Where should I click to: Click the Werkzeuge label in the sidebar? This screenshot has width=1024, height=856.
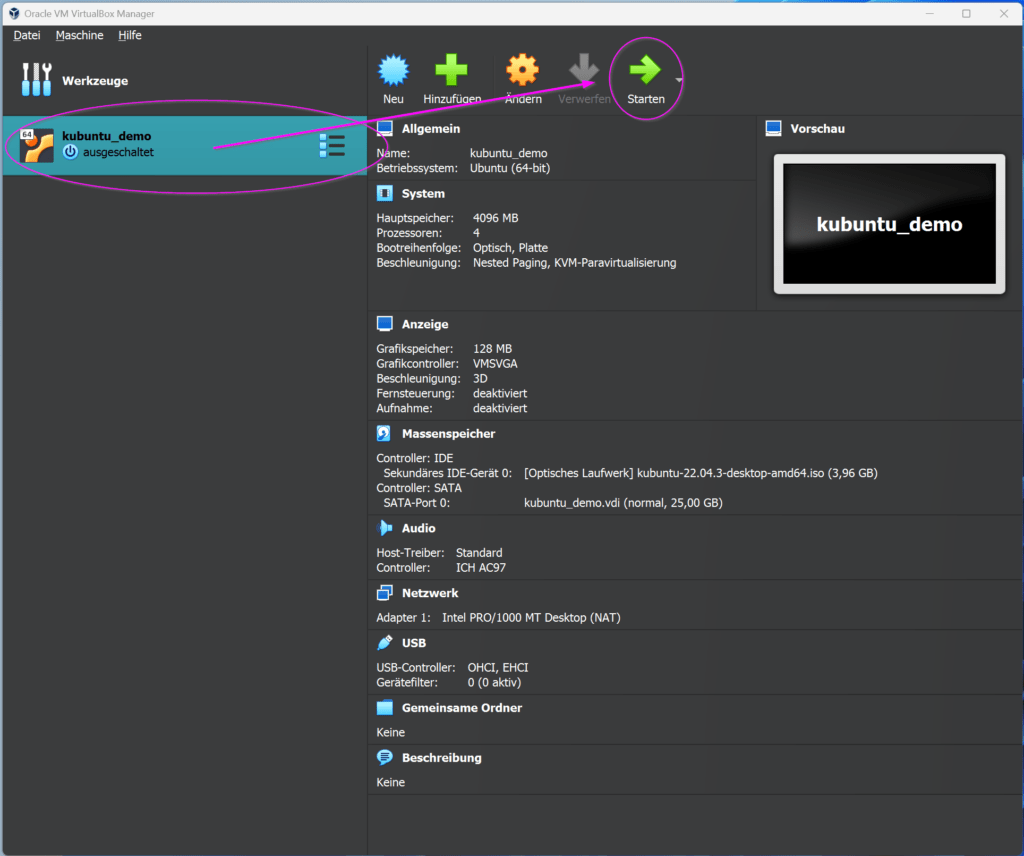[x=95, y=81]
